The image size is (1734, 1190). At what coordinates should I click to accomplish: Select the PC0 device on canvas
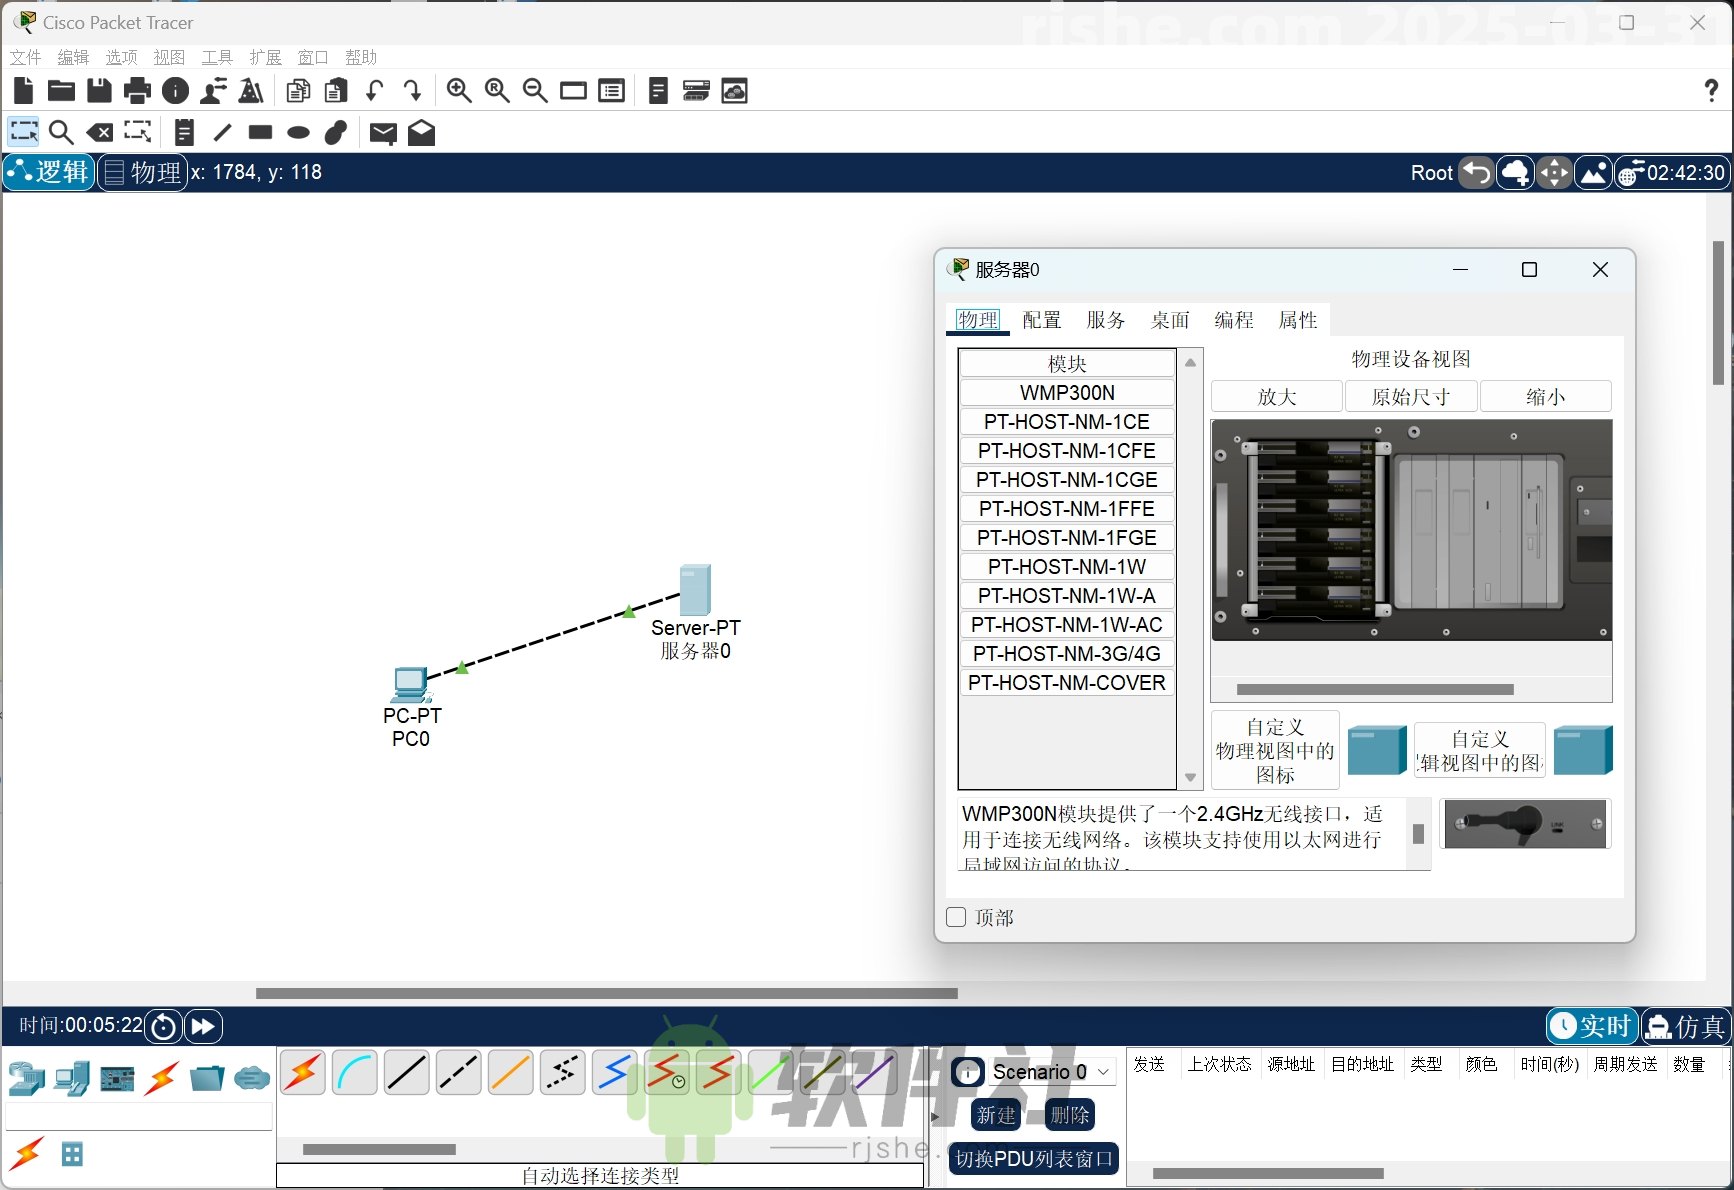[411, 685]
